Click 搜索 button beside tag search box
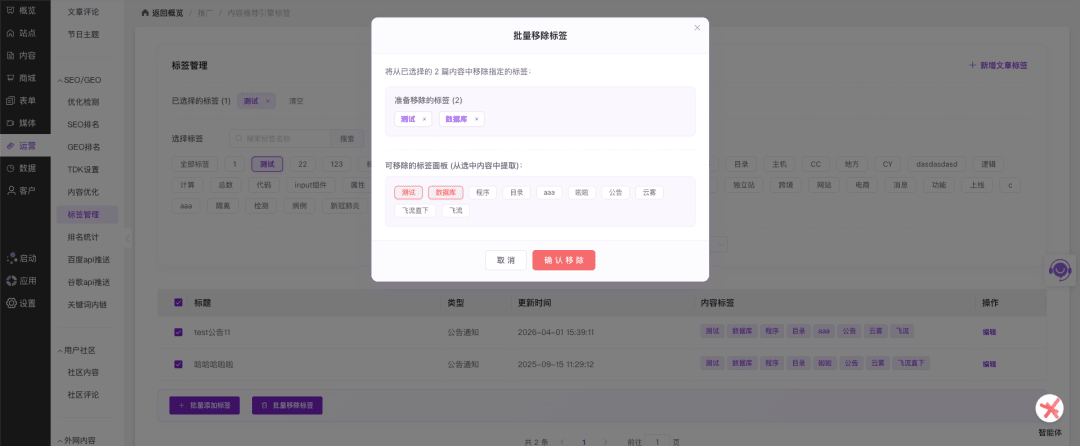 (347, 138)
